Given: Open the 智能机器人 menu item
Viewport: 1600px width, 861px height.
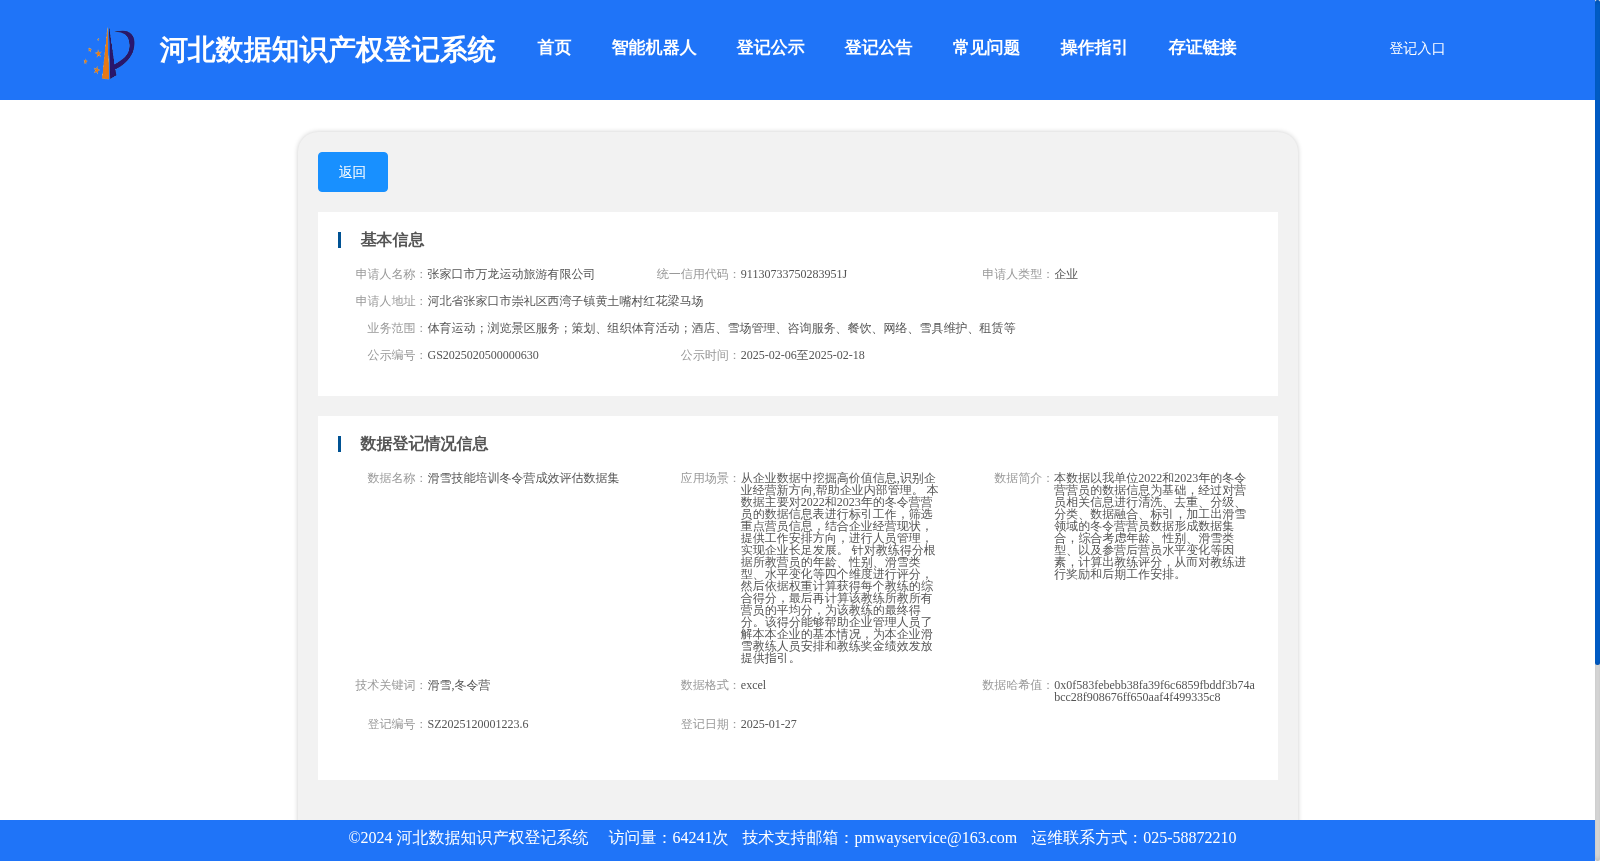Looking at the screenshot, I should pyautogui.click(x=654, y=48).
